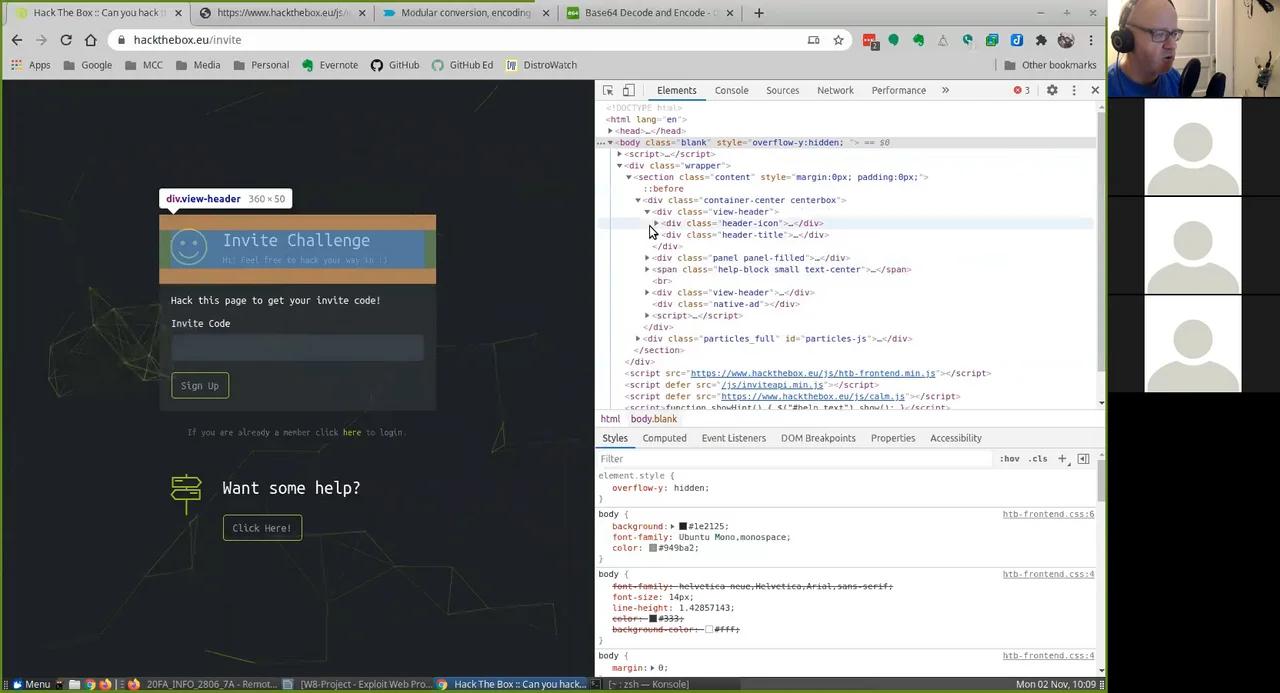Enable the :hov pseudo-class toggle
This screenshot has width=1280, height=693.
point(1009,458)
